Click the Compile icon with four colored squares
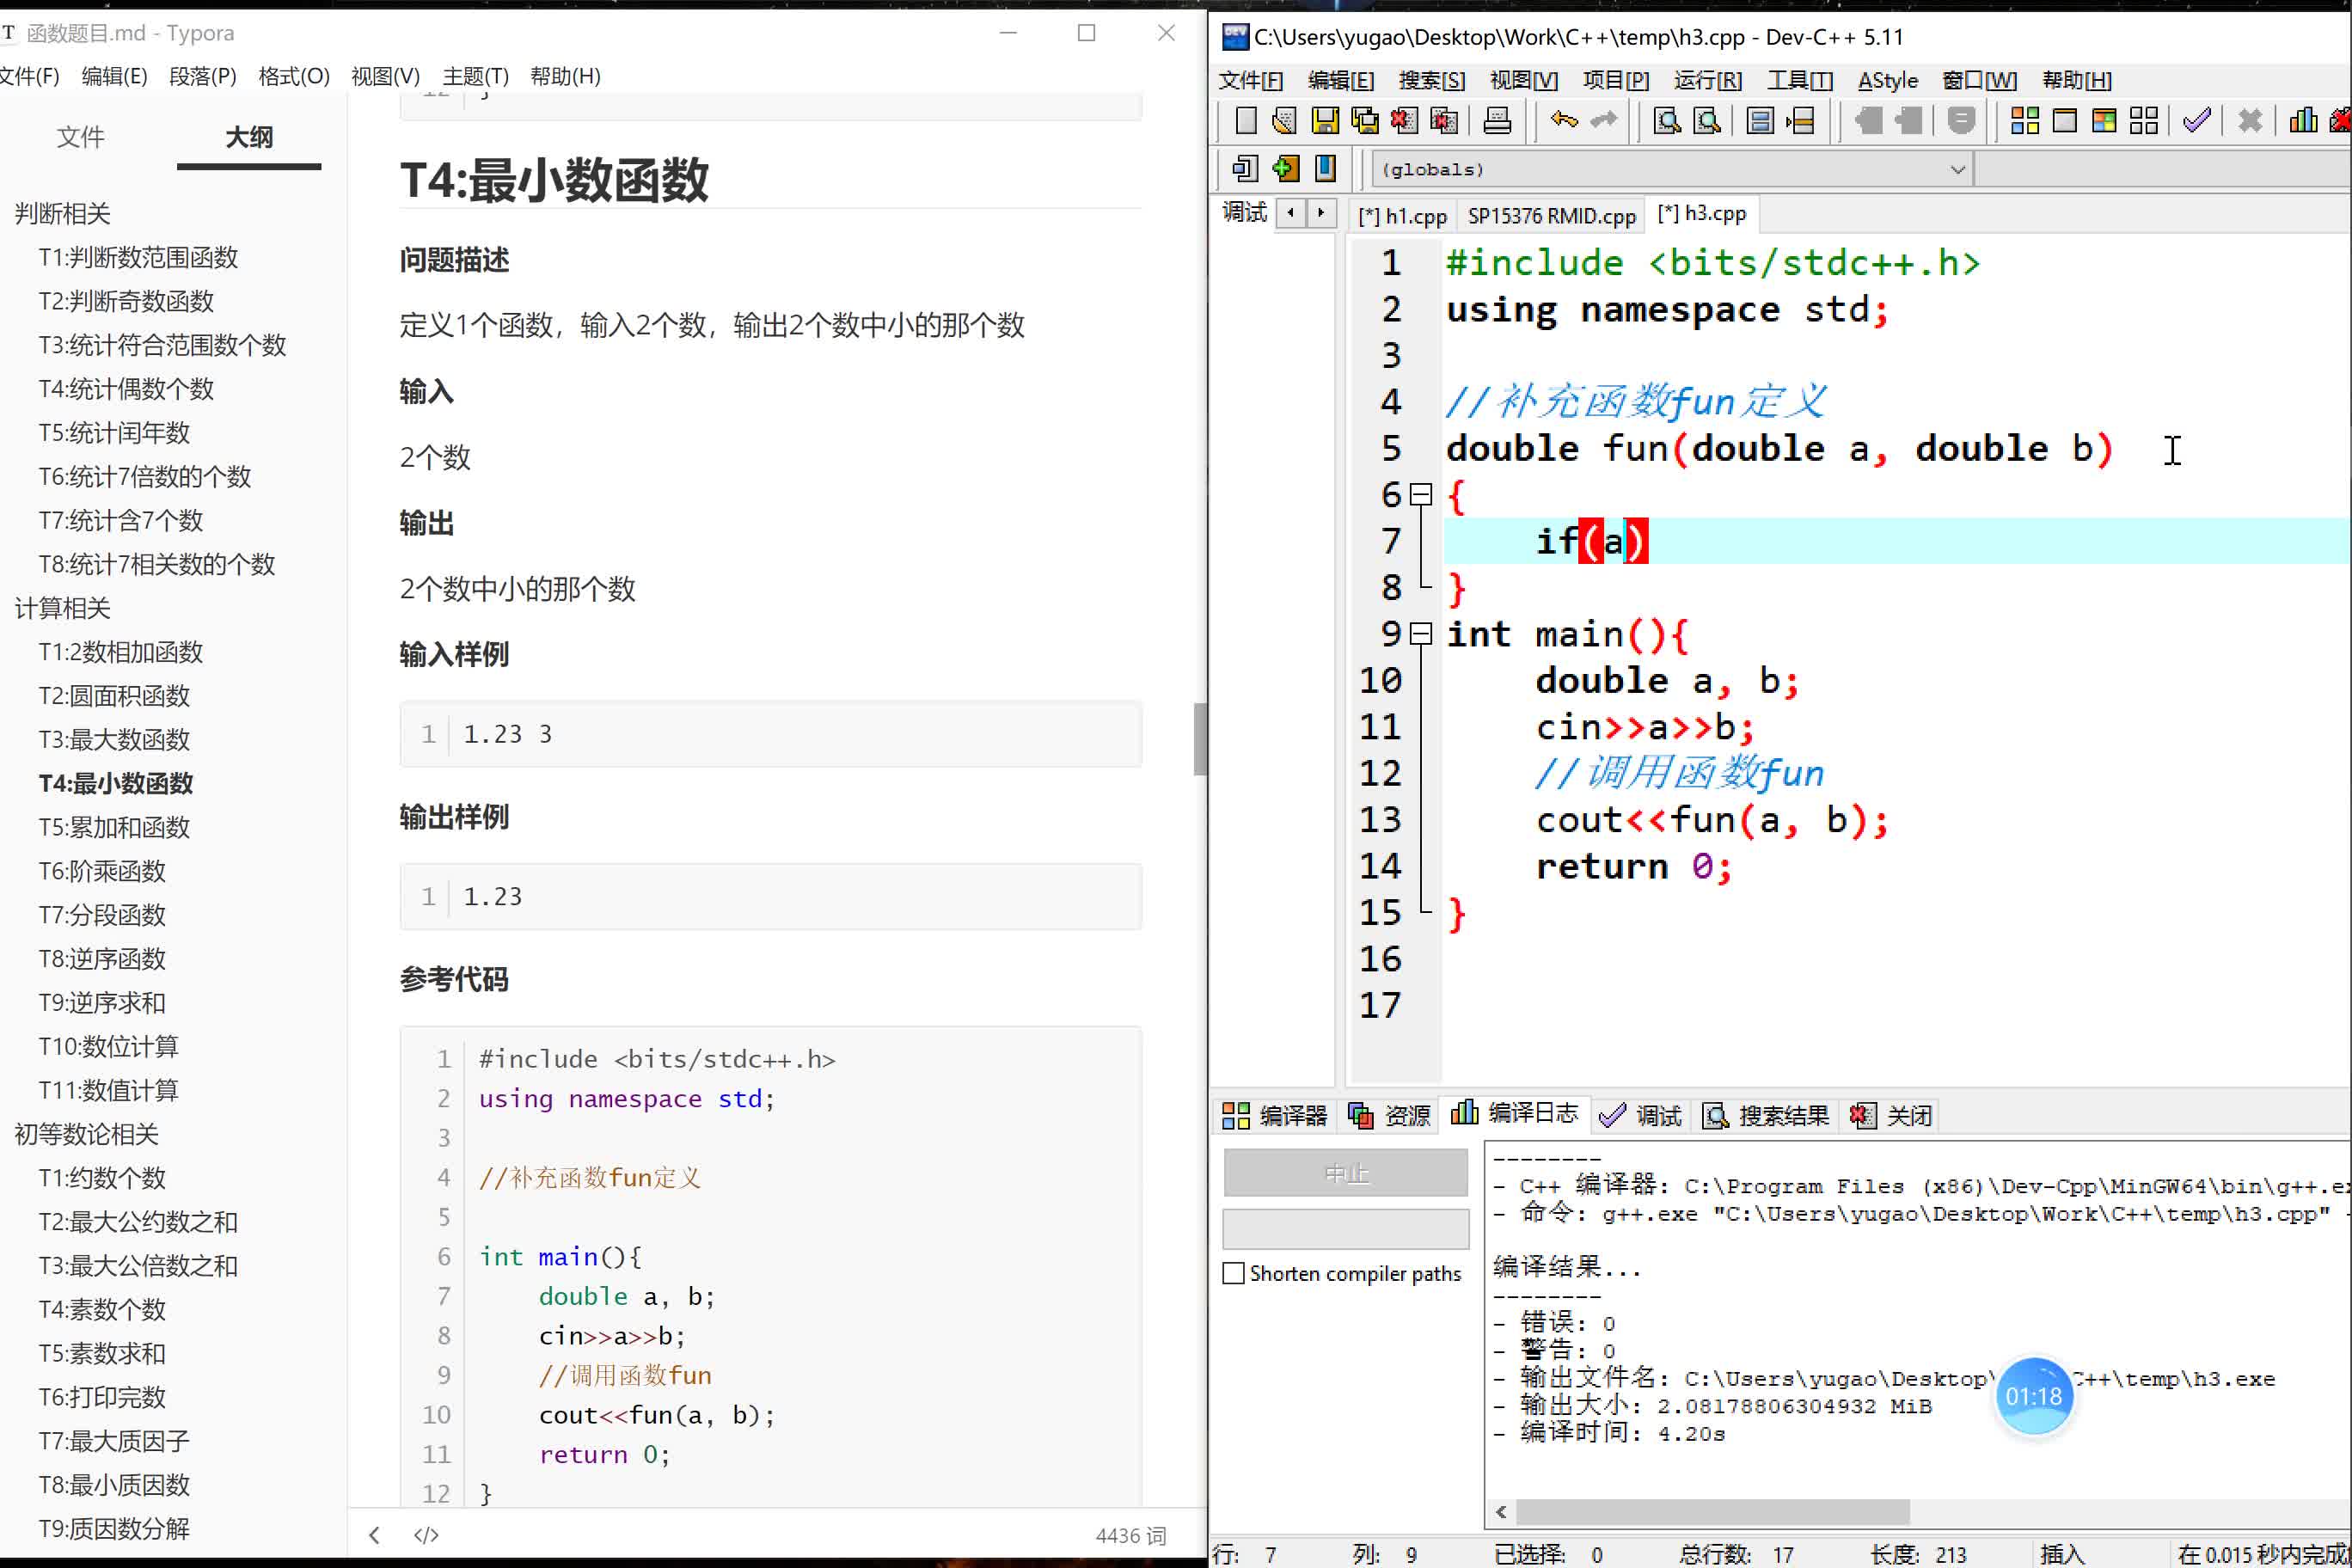The image size is (2352, 1568). (x=2024, y=121)
